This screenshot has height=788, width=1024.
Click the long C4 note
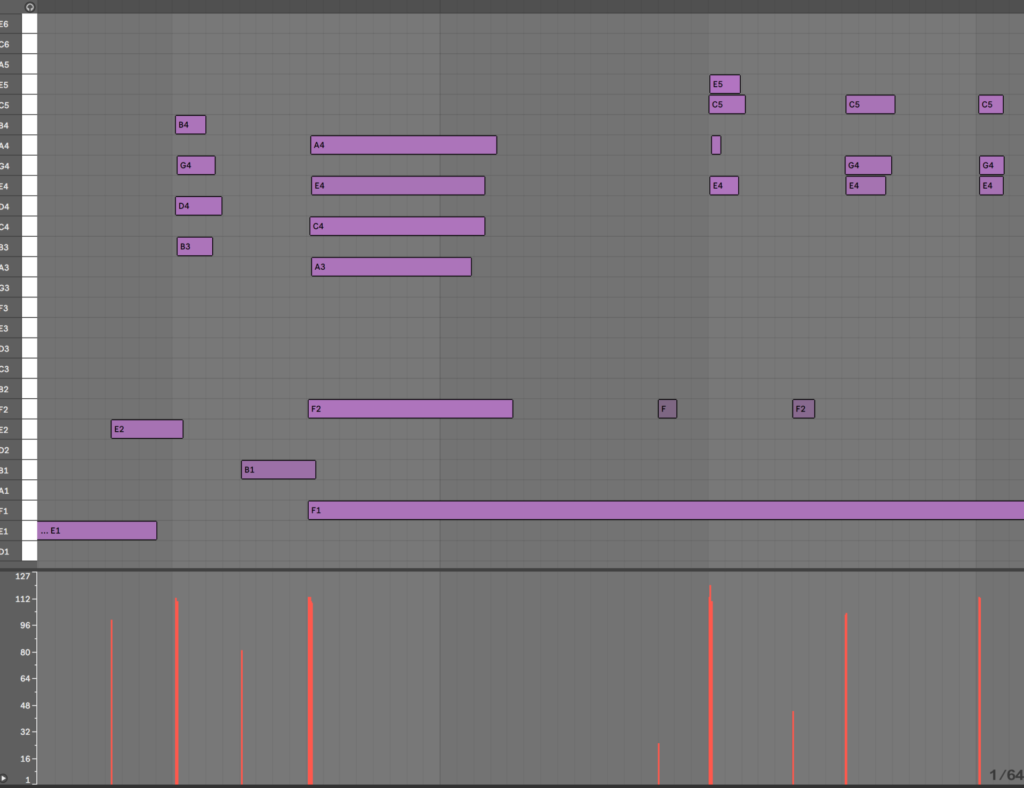[x=397, y=226]
